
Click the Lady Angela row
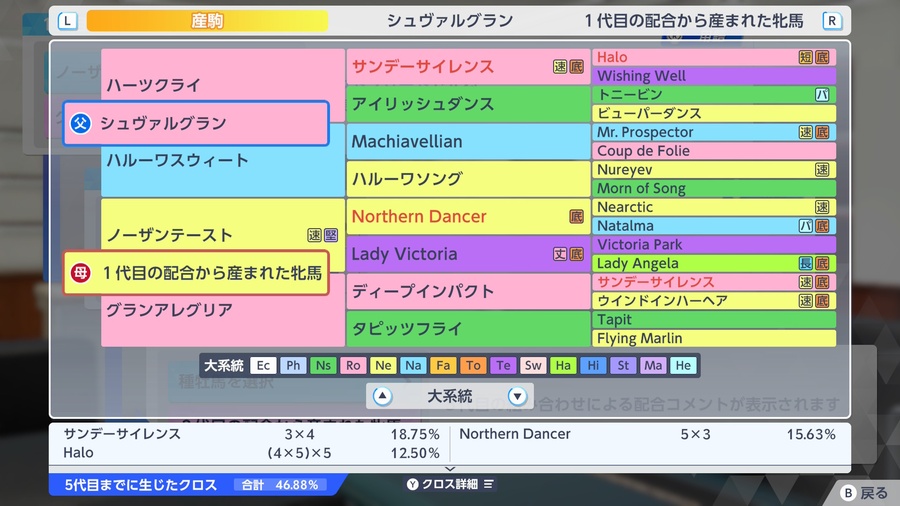pyautogui.click(x=714, y=263)
